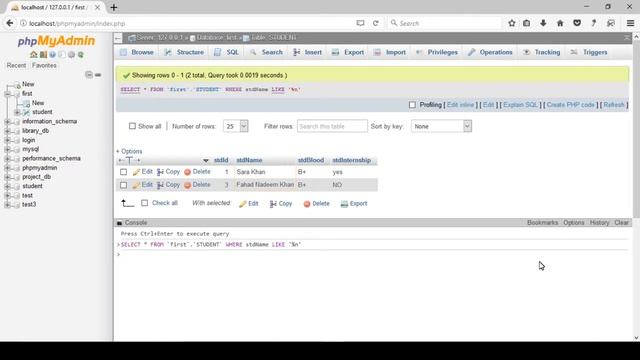Open the Sort by key dropdown
The image size is (640, 360).
(442, 126)
